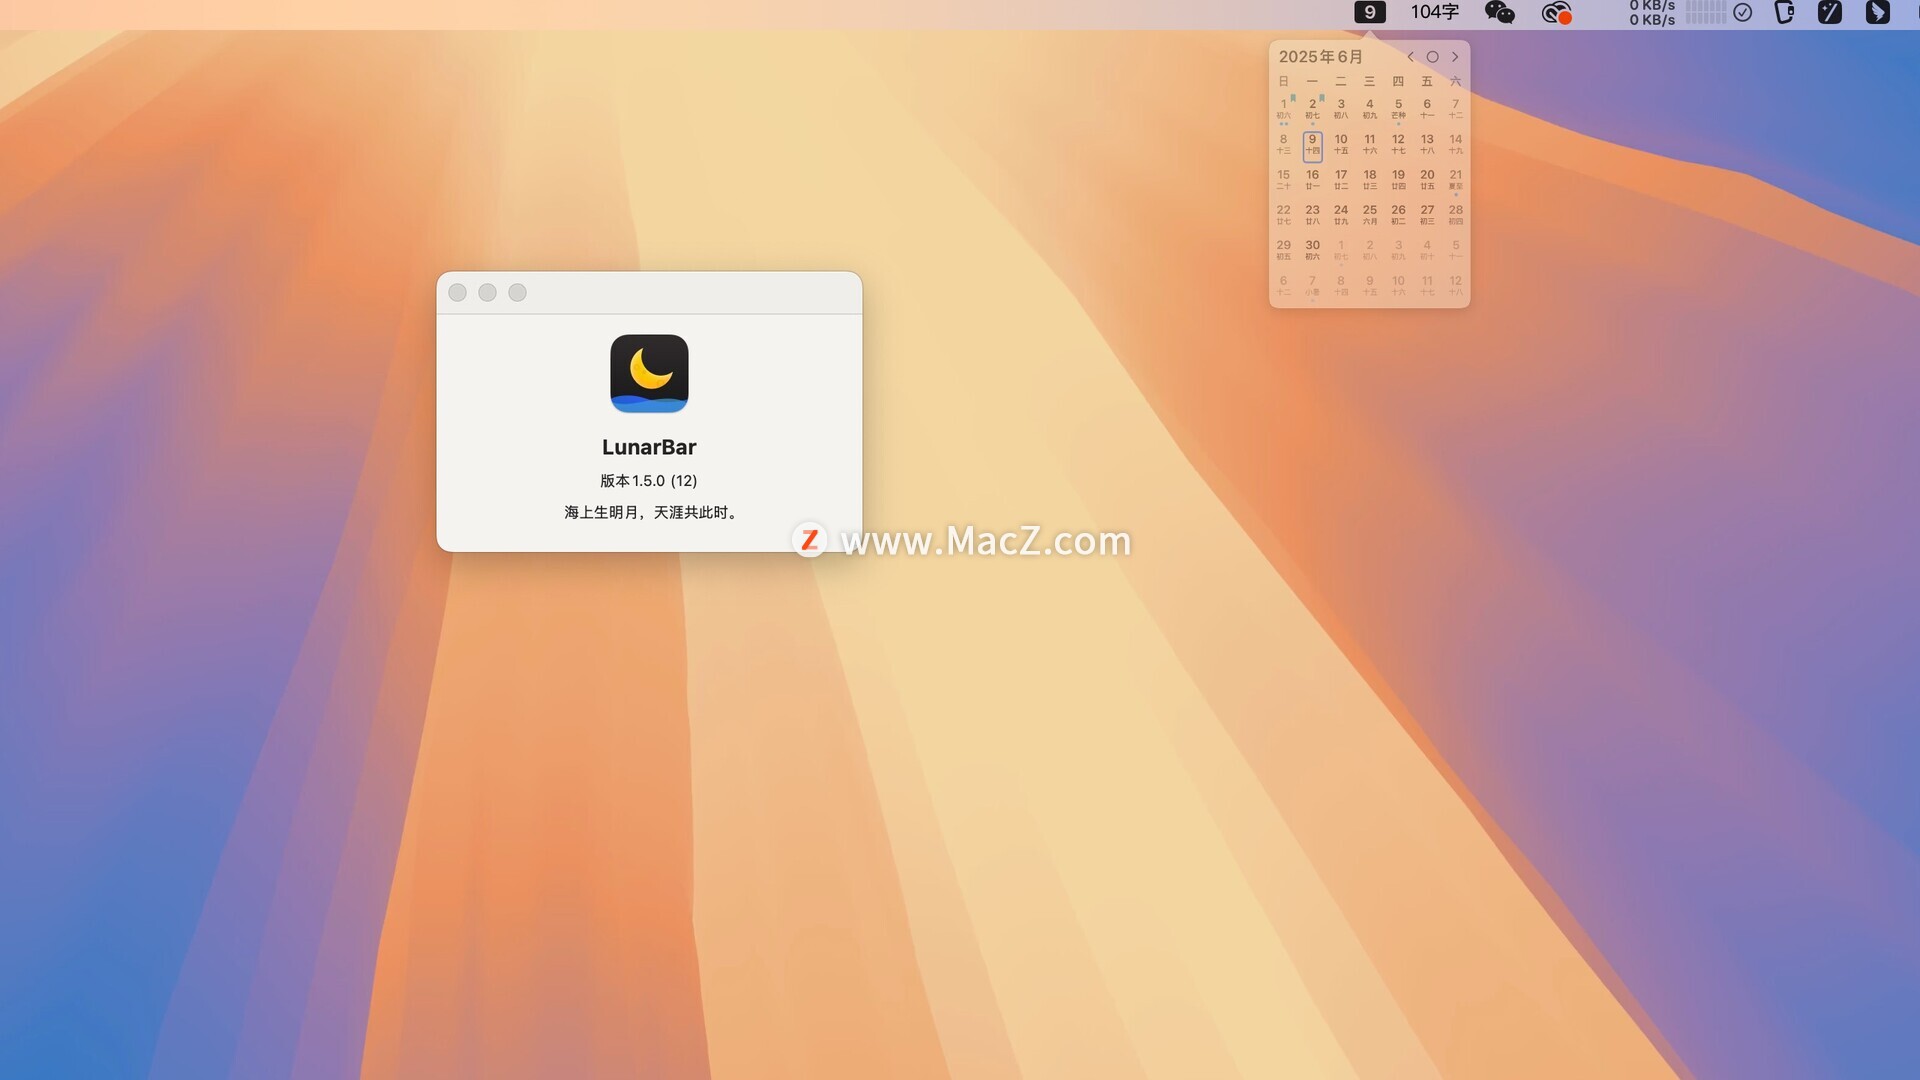
Task: Open the 104字 word count menu bar item
Action: click(1435, 12)
